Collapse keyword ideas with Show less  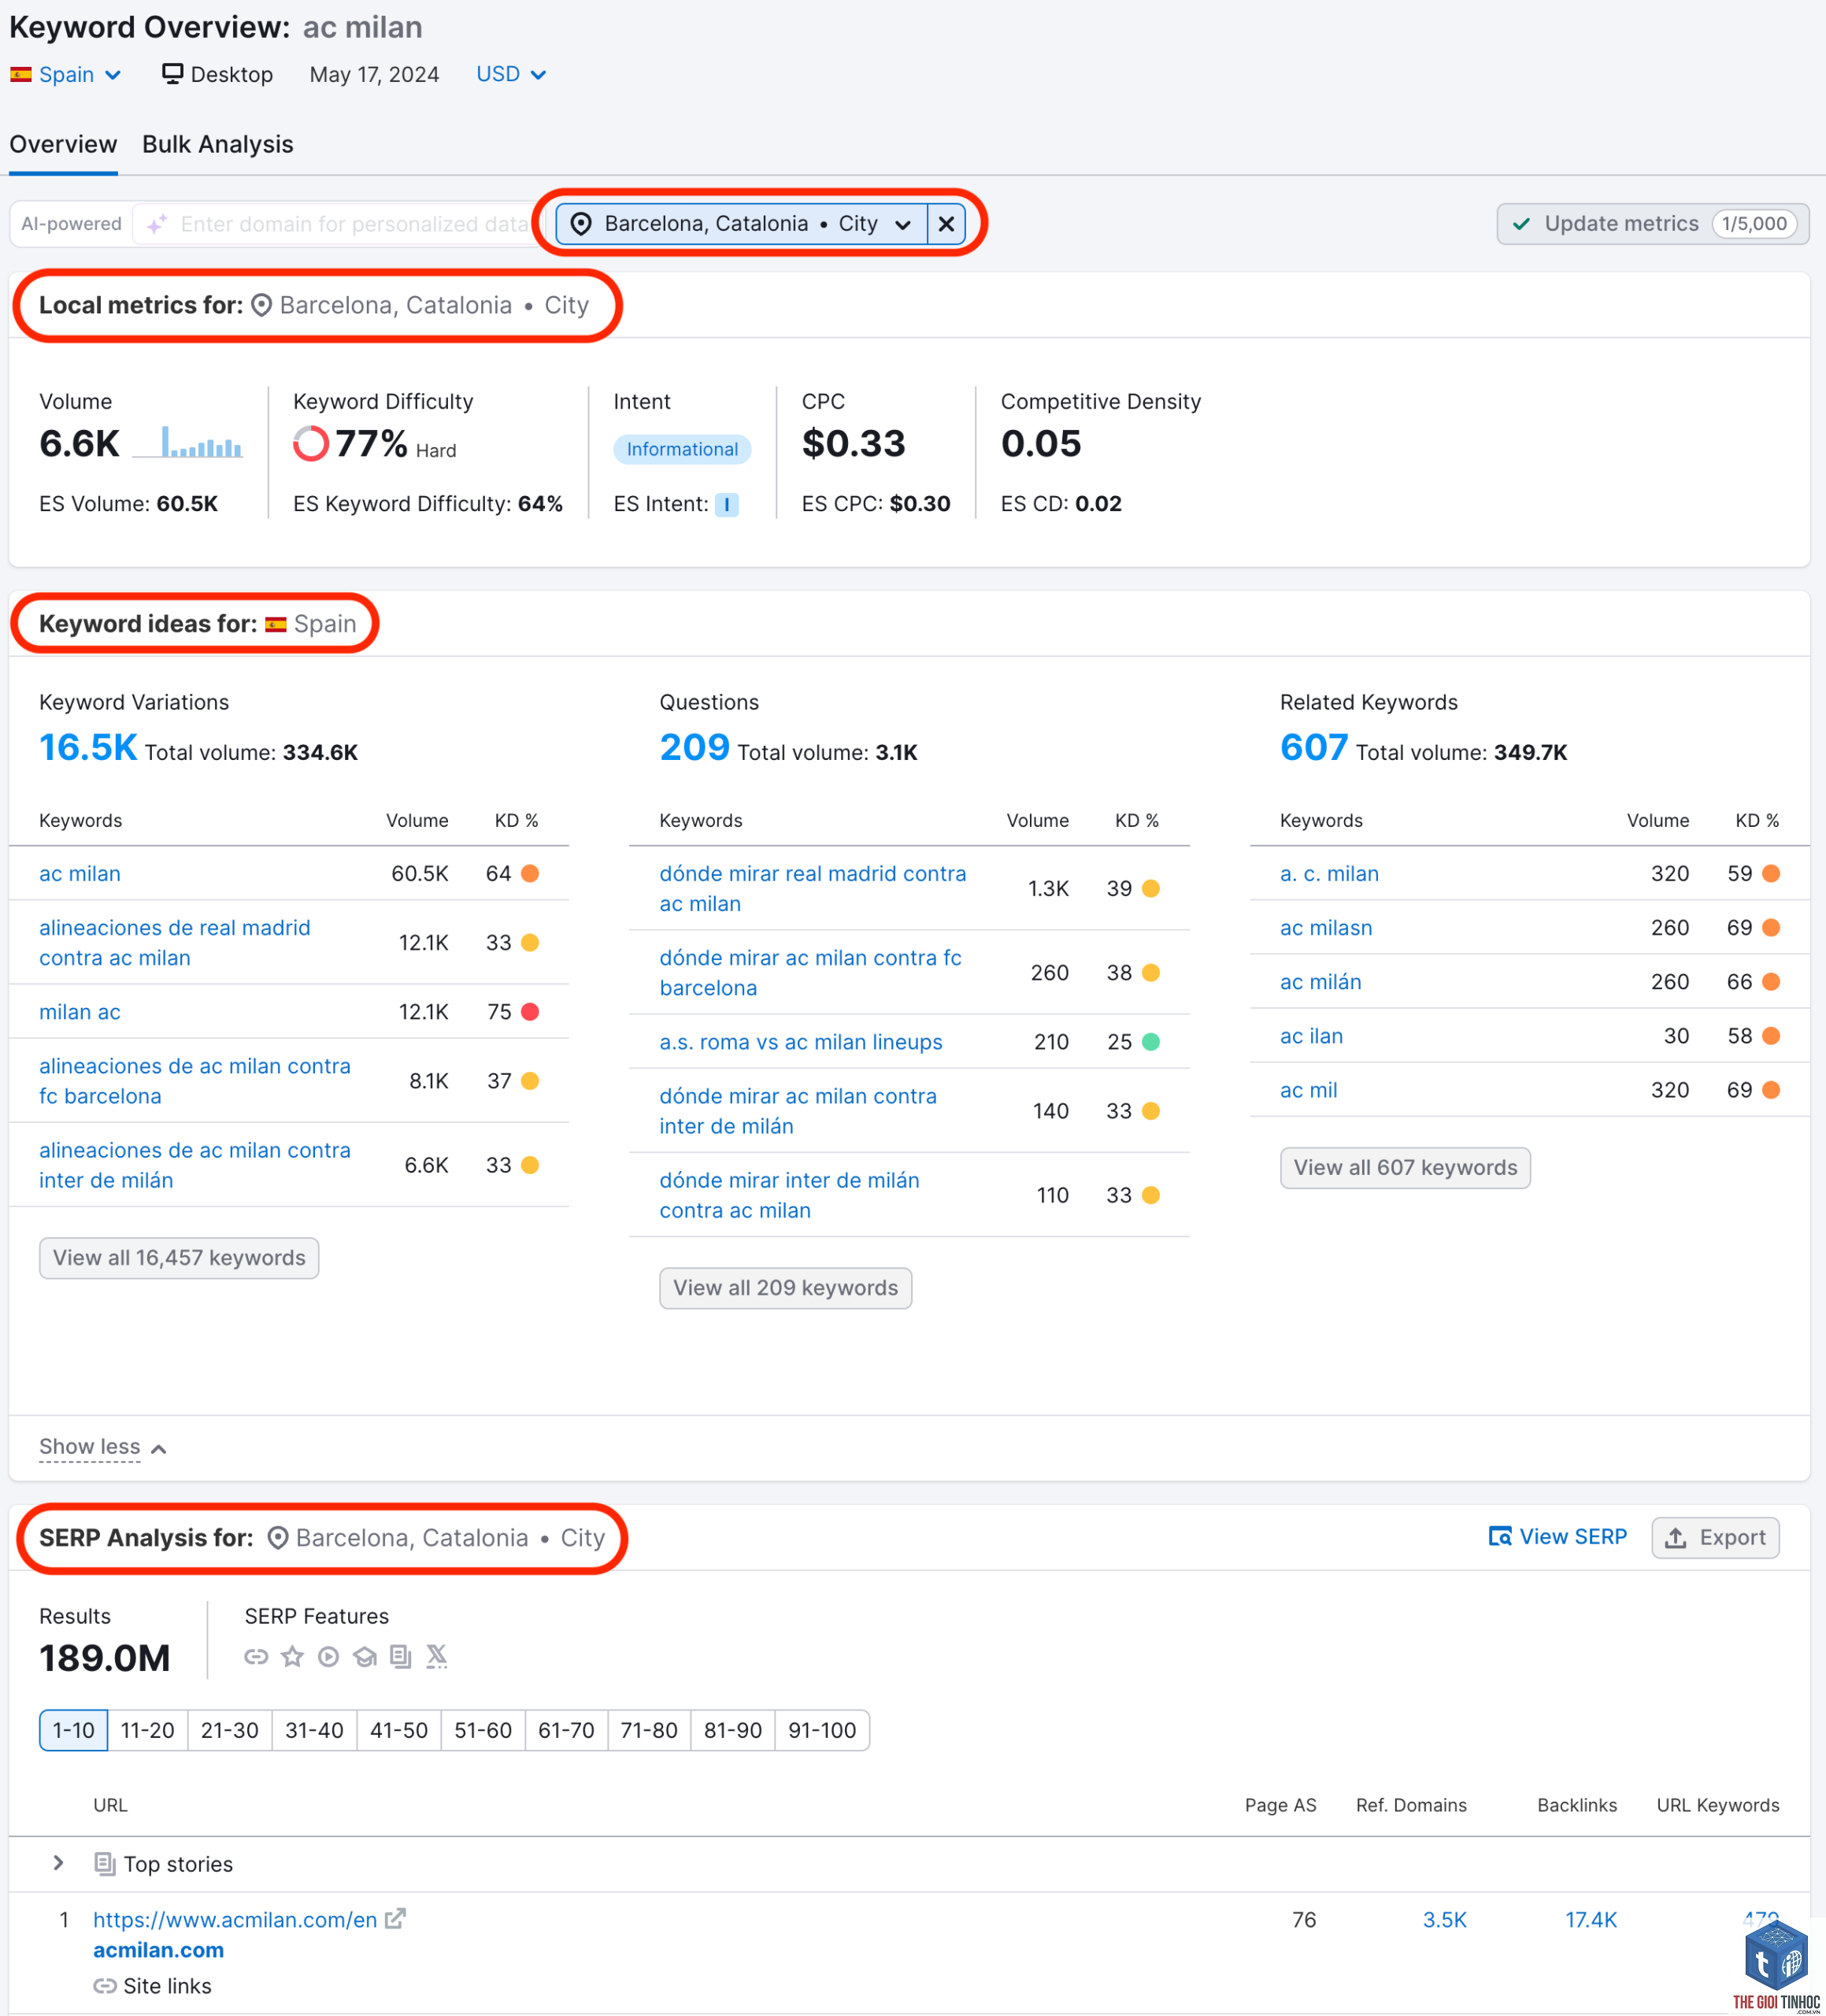pyautogui.click(x=102, y=1447)
